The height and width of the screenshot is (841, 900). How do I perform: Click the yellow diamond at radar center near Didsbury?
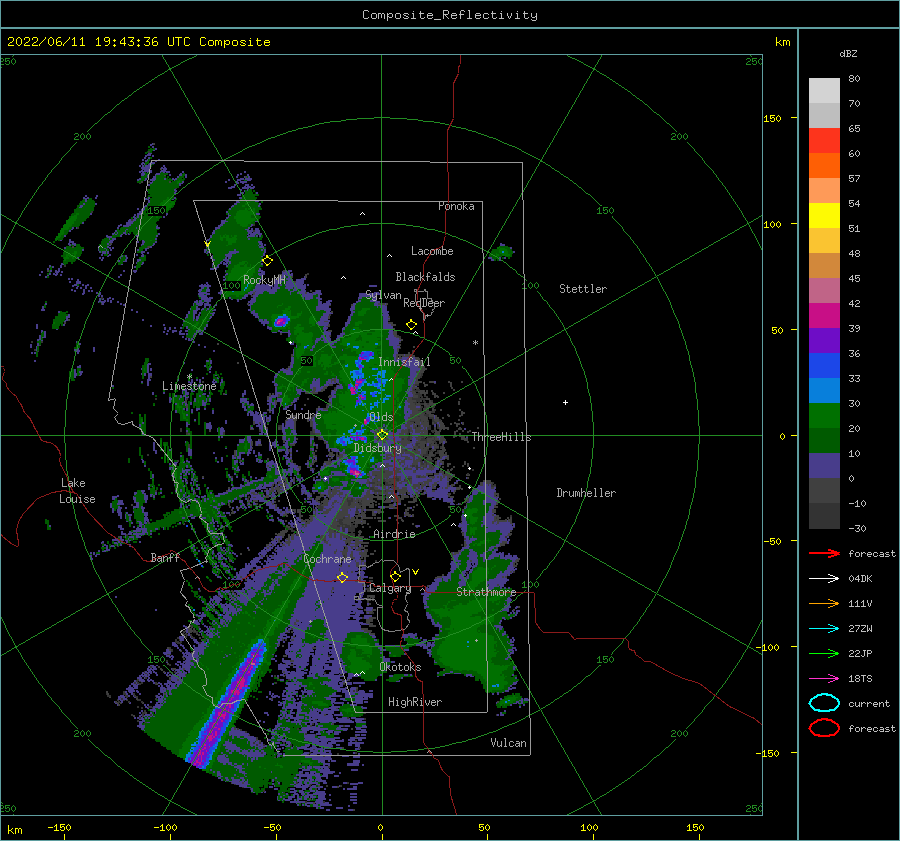(x=382, y=435)
